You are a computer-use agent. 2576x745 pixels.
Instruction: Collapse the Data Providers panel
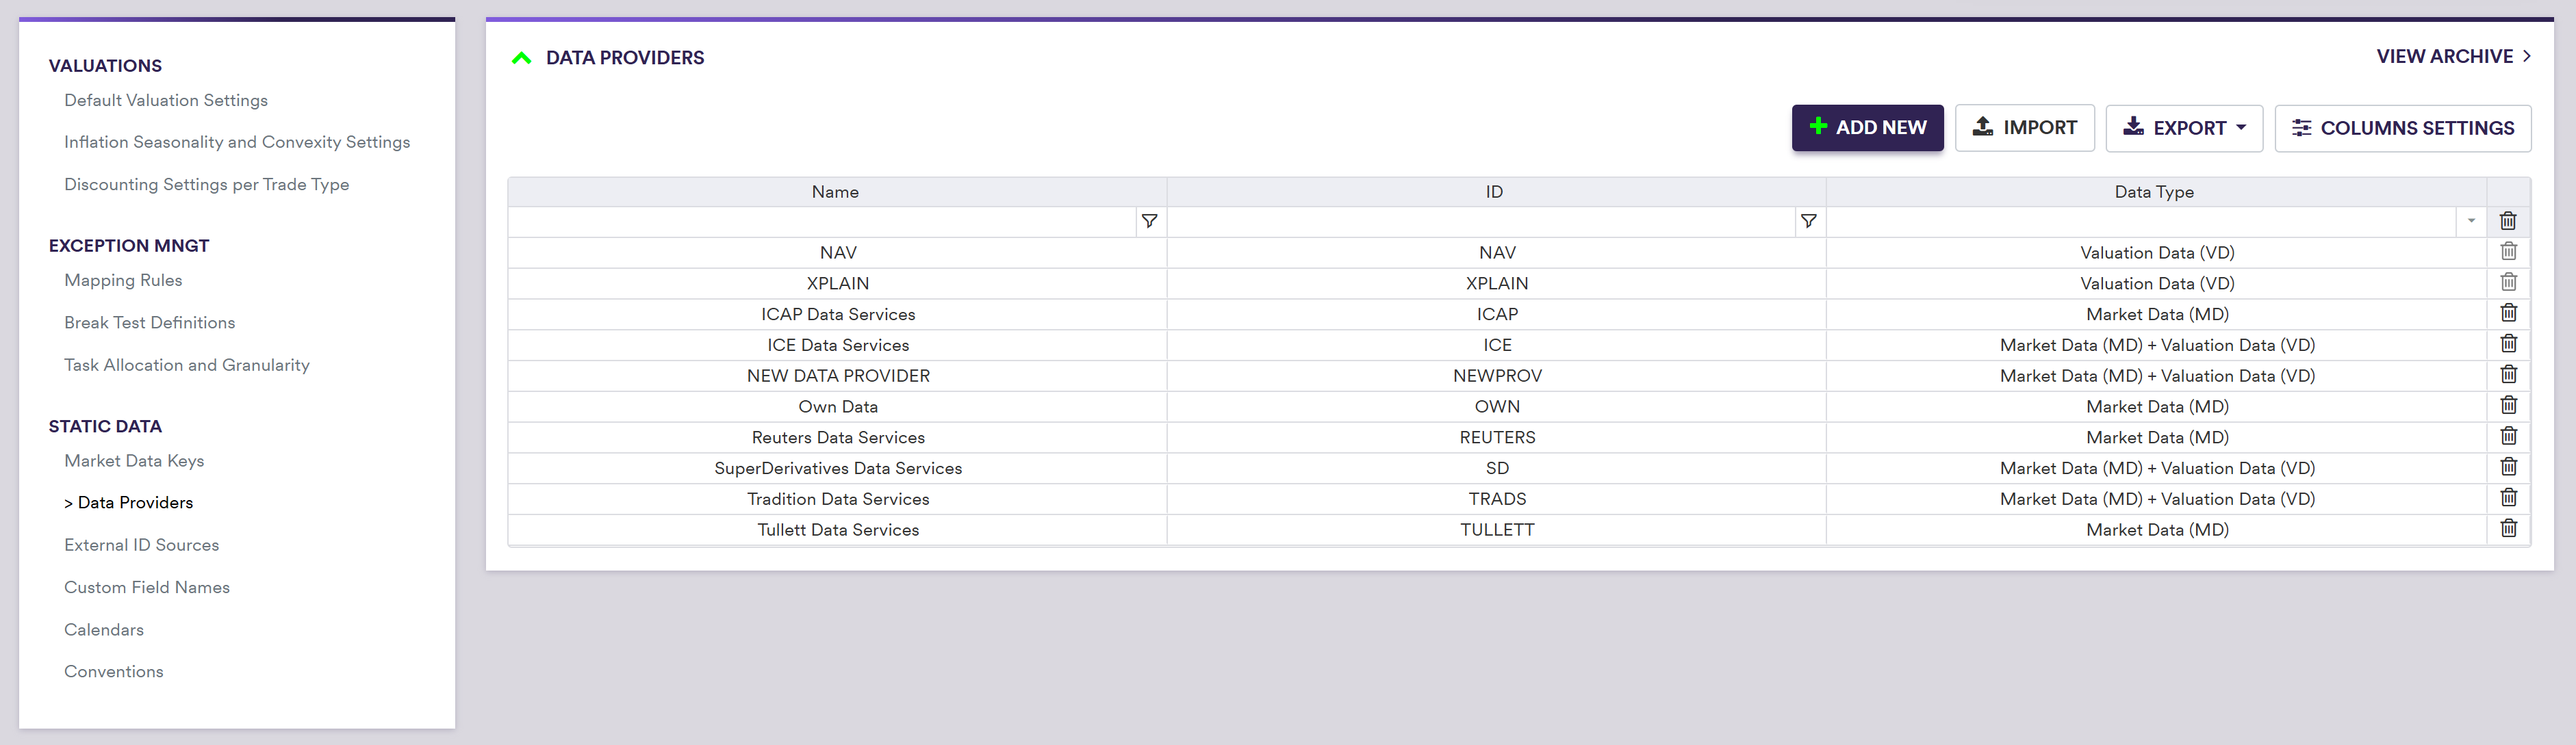coord(521,58)
